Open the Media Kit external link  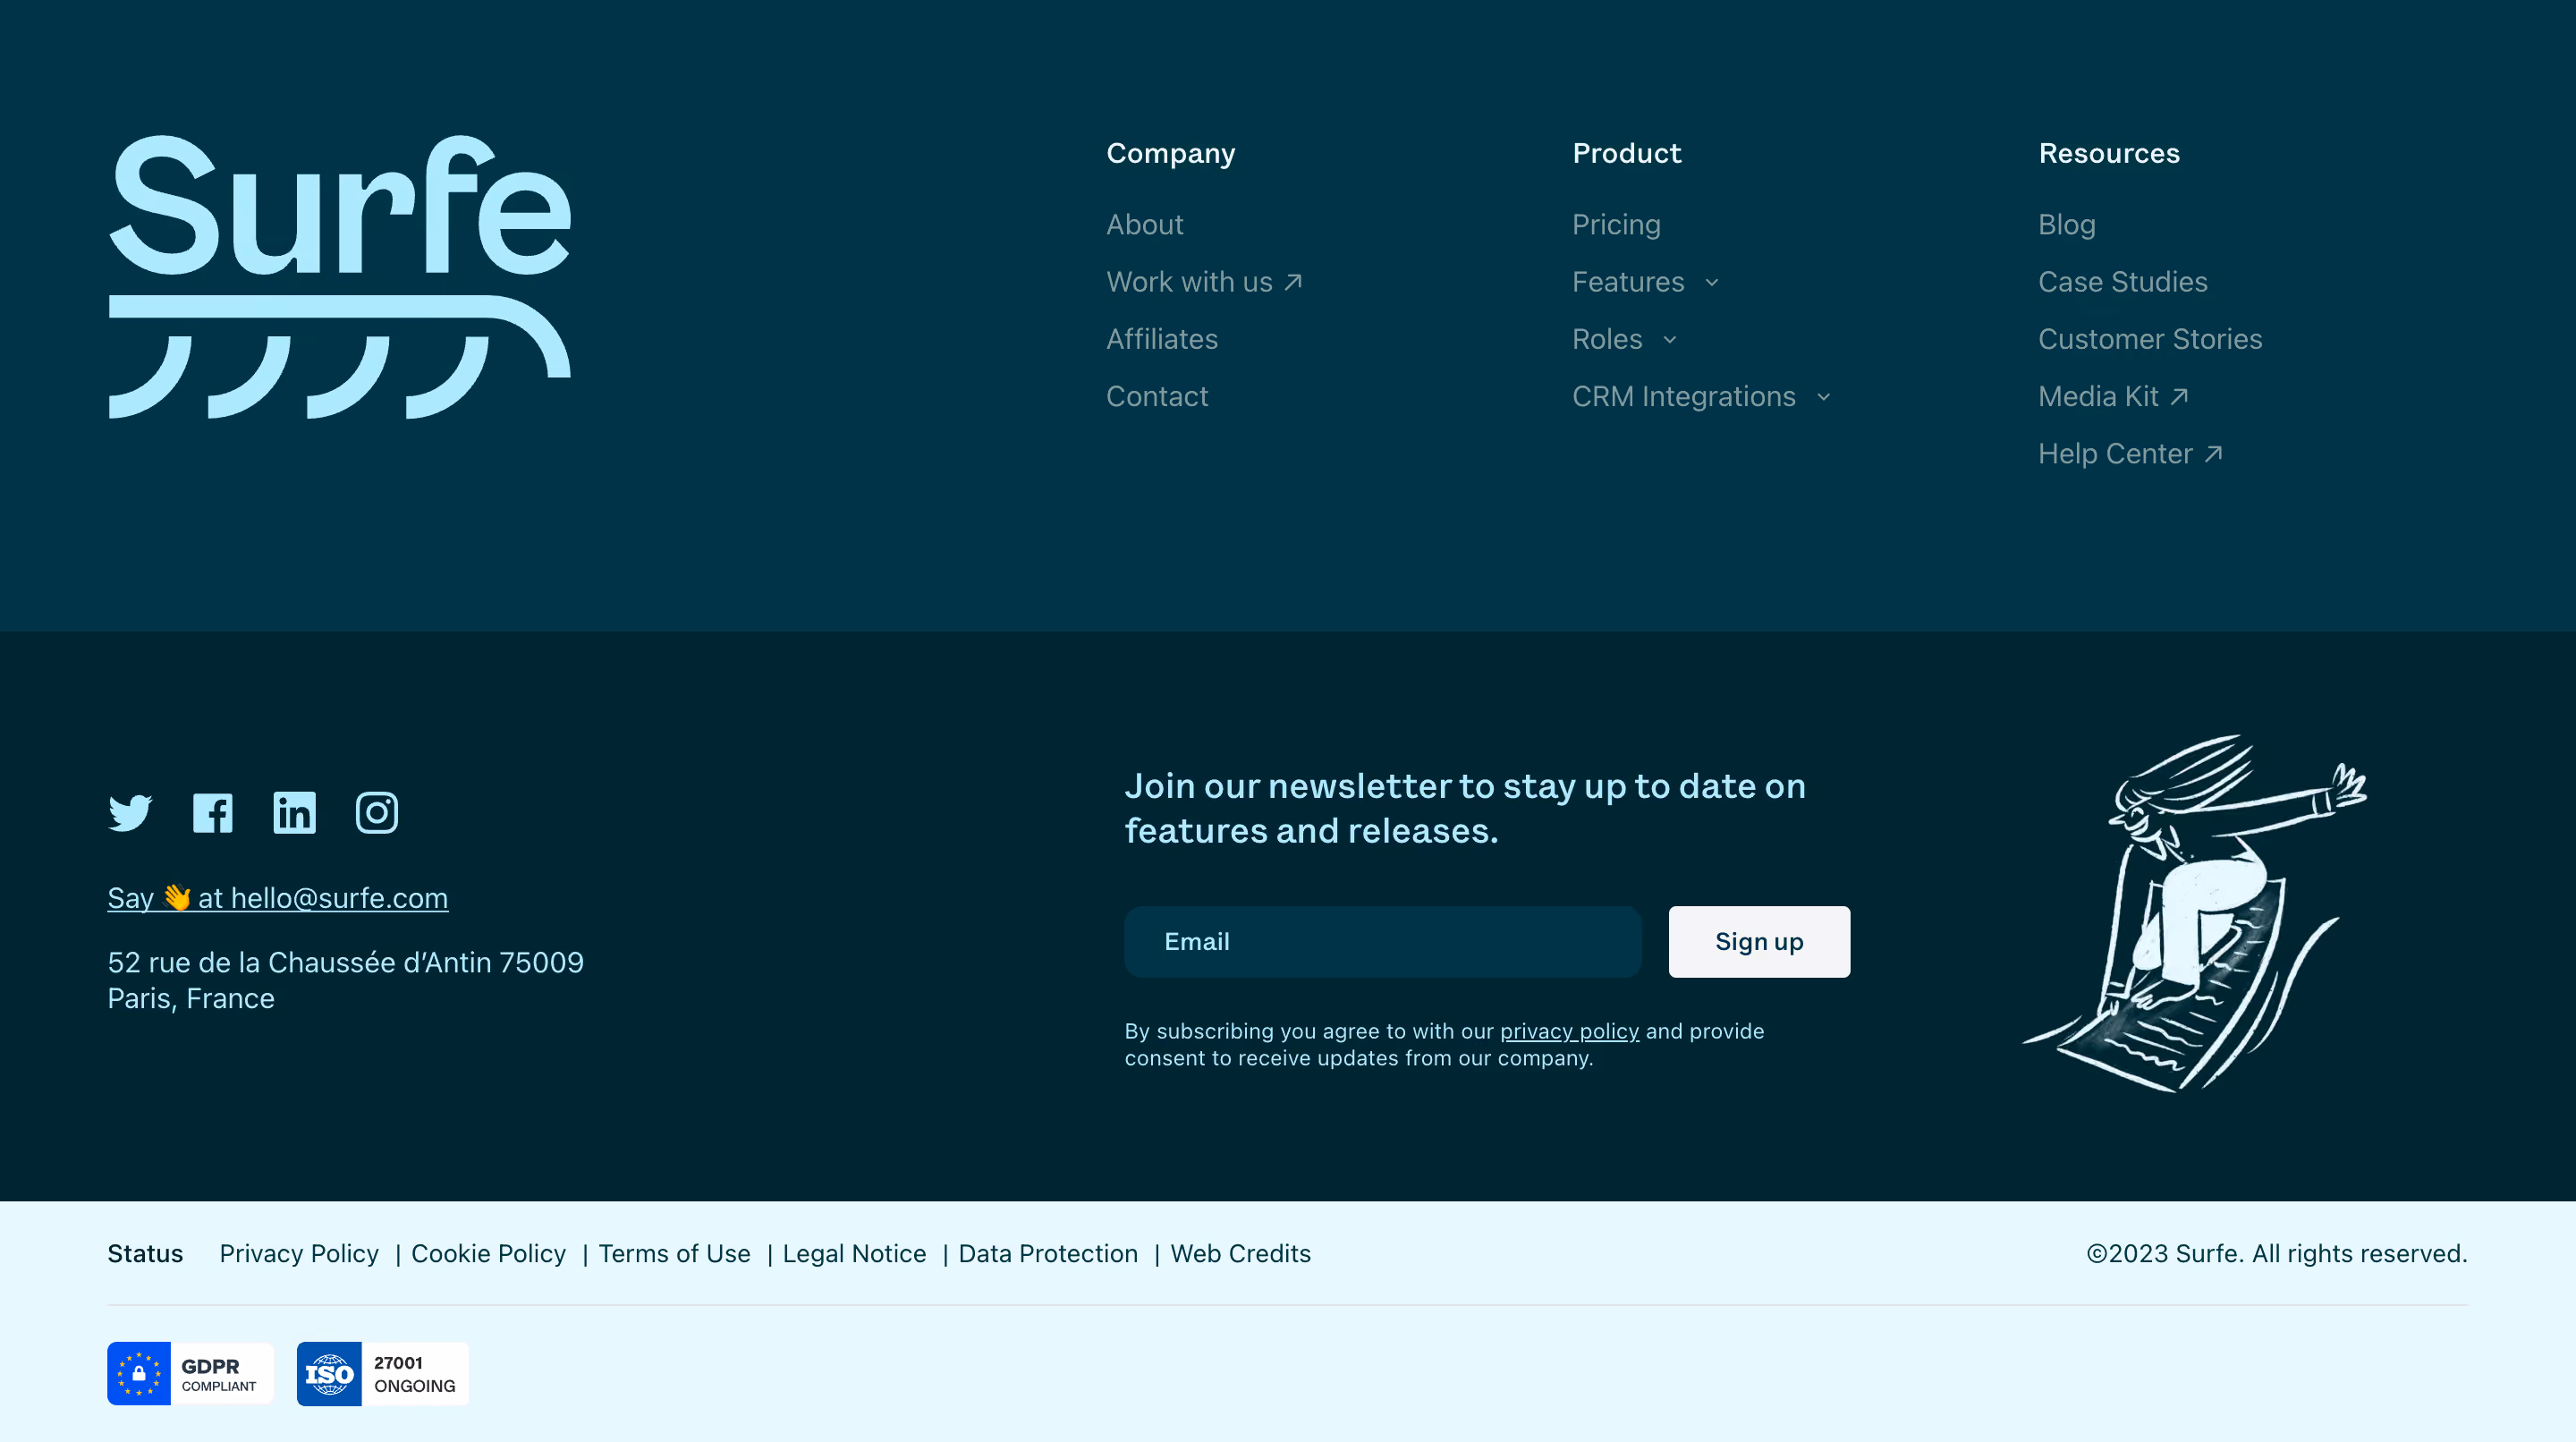(x=2114, y=396)
